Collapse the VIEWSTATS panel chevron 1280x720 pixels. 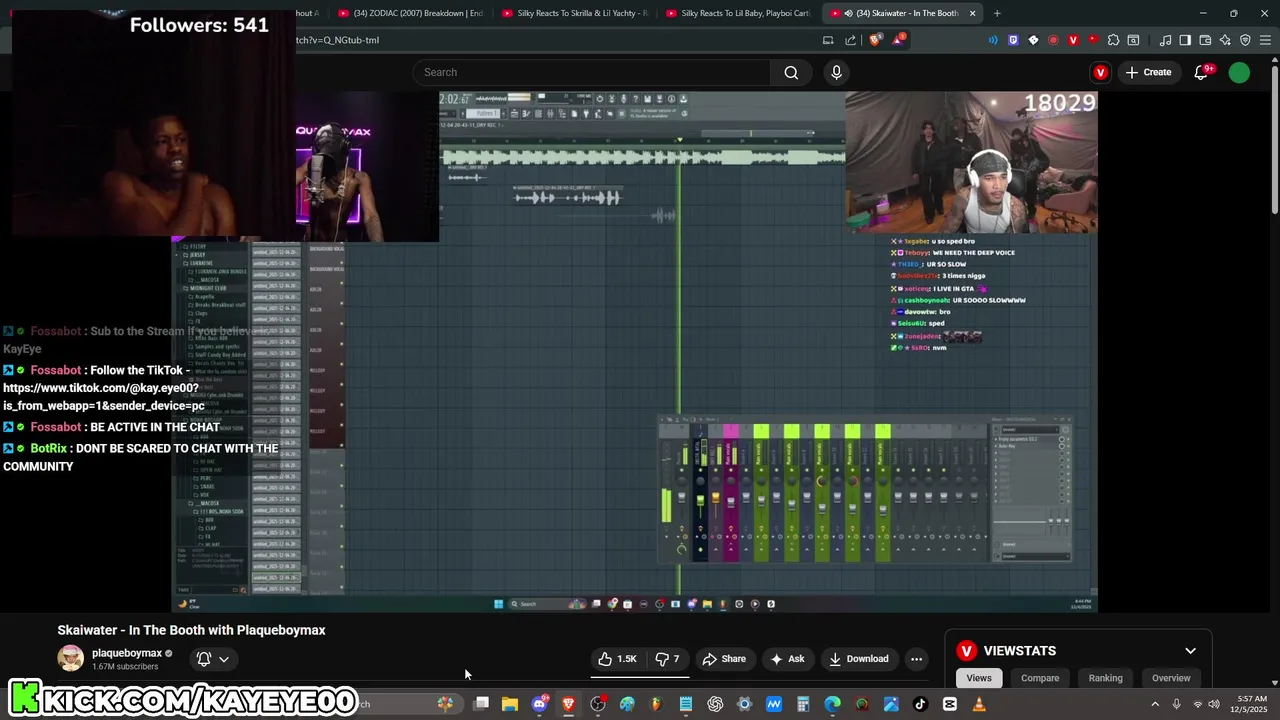coord(1190,651)
